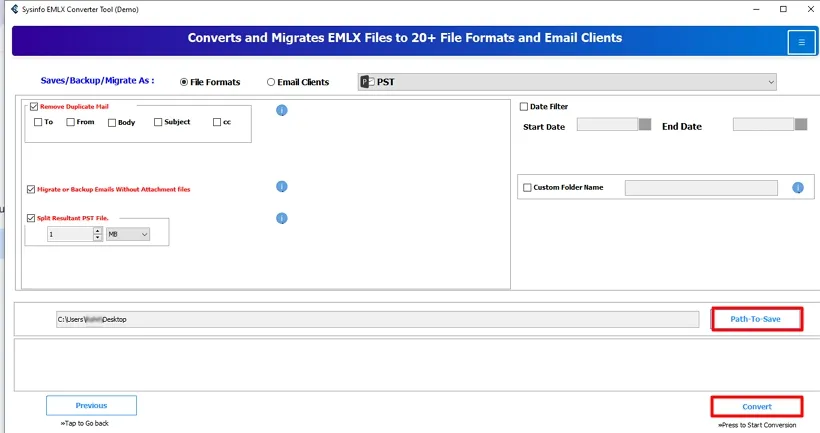Image resolution: width=820 pixels, height=433 pixels.
Task: Open the MB size unit dropdown
Action: pyautogui.click(x=128, y=234)
